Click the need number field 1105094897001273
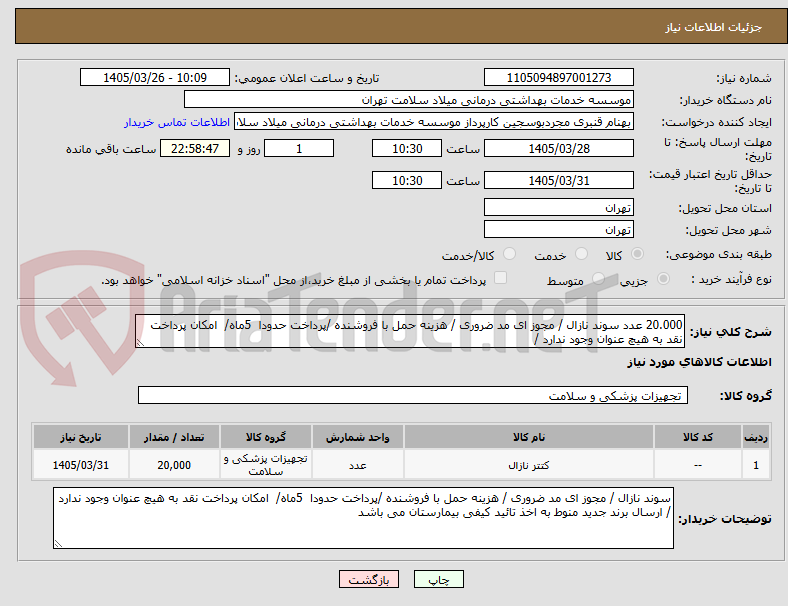 pyautogui.click(x=559, y=77)
